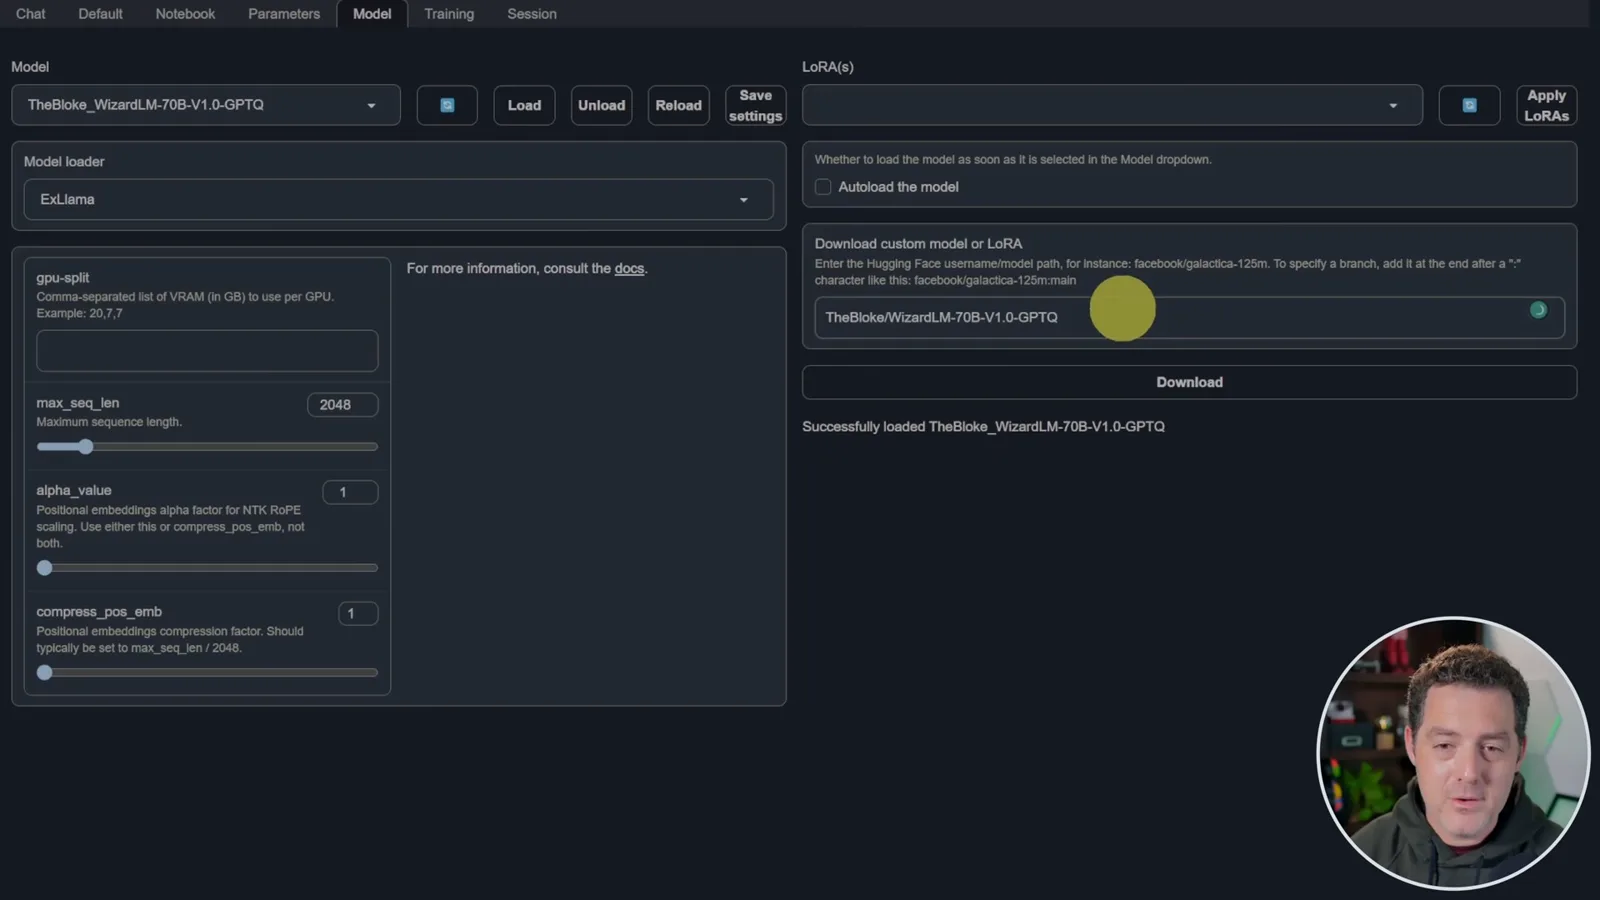Select the Model tab
The height and width of the screenshot is (900, 1600).
[372, 14]
